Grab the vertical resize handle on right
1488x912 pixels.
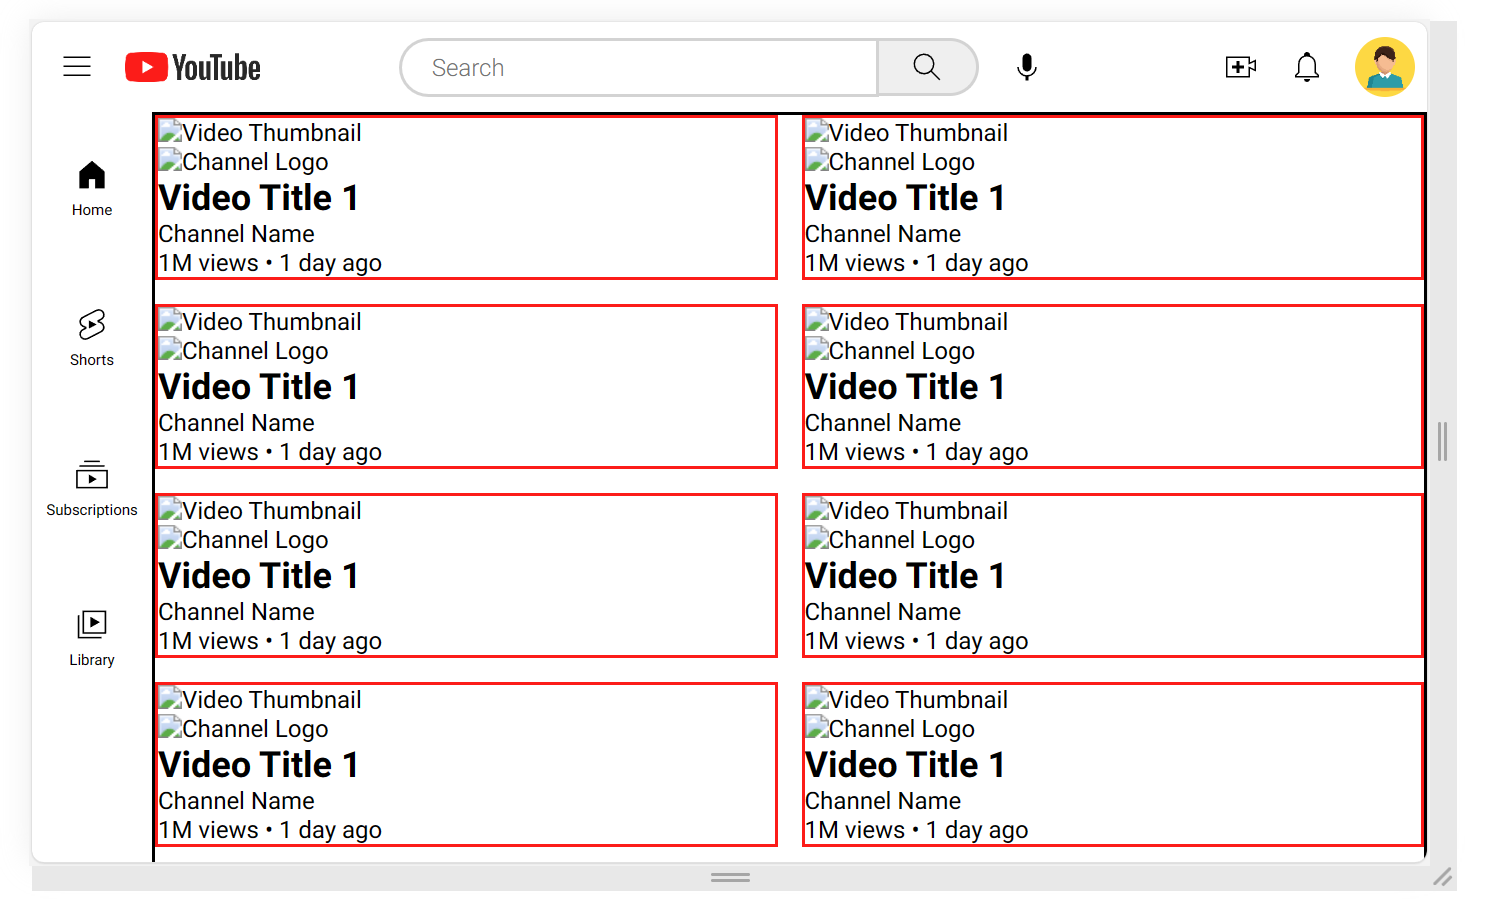1442,441
